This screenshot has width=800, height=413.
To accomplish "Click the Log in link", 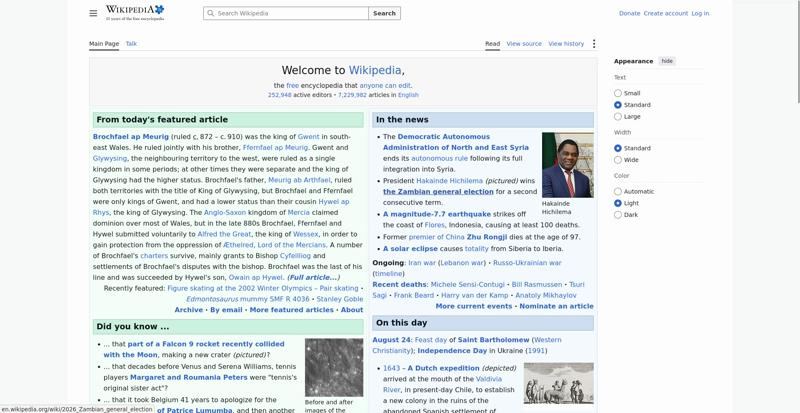I will (x=700, y=13).
